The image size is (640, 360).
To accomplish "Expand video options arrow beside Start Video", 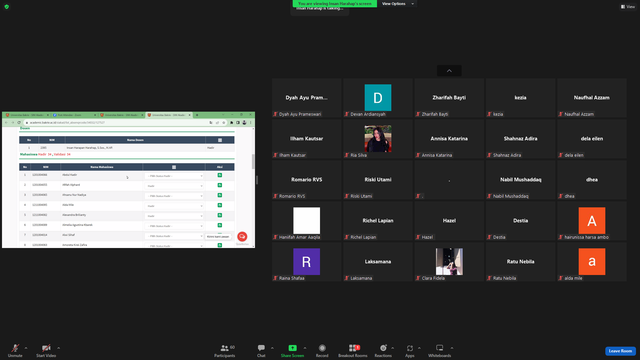I will pos(58,348).
